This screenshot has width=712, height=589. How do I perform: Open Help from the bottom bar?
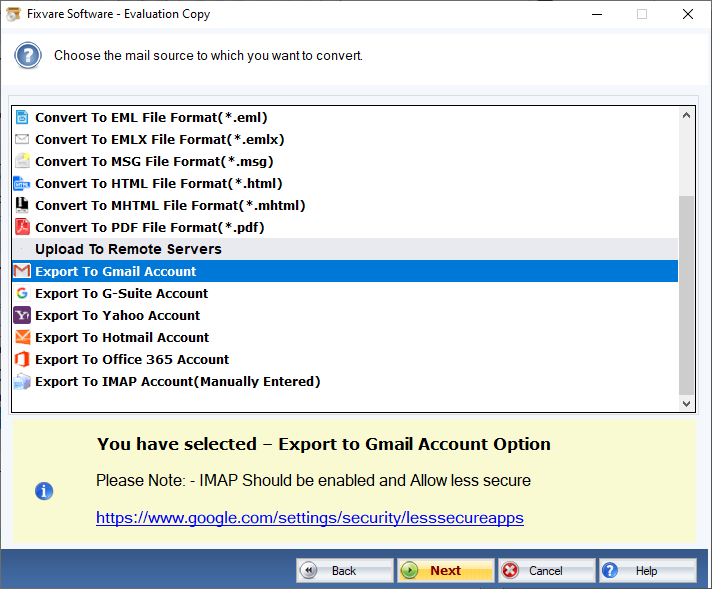point(648,570)
